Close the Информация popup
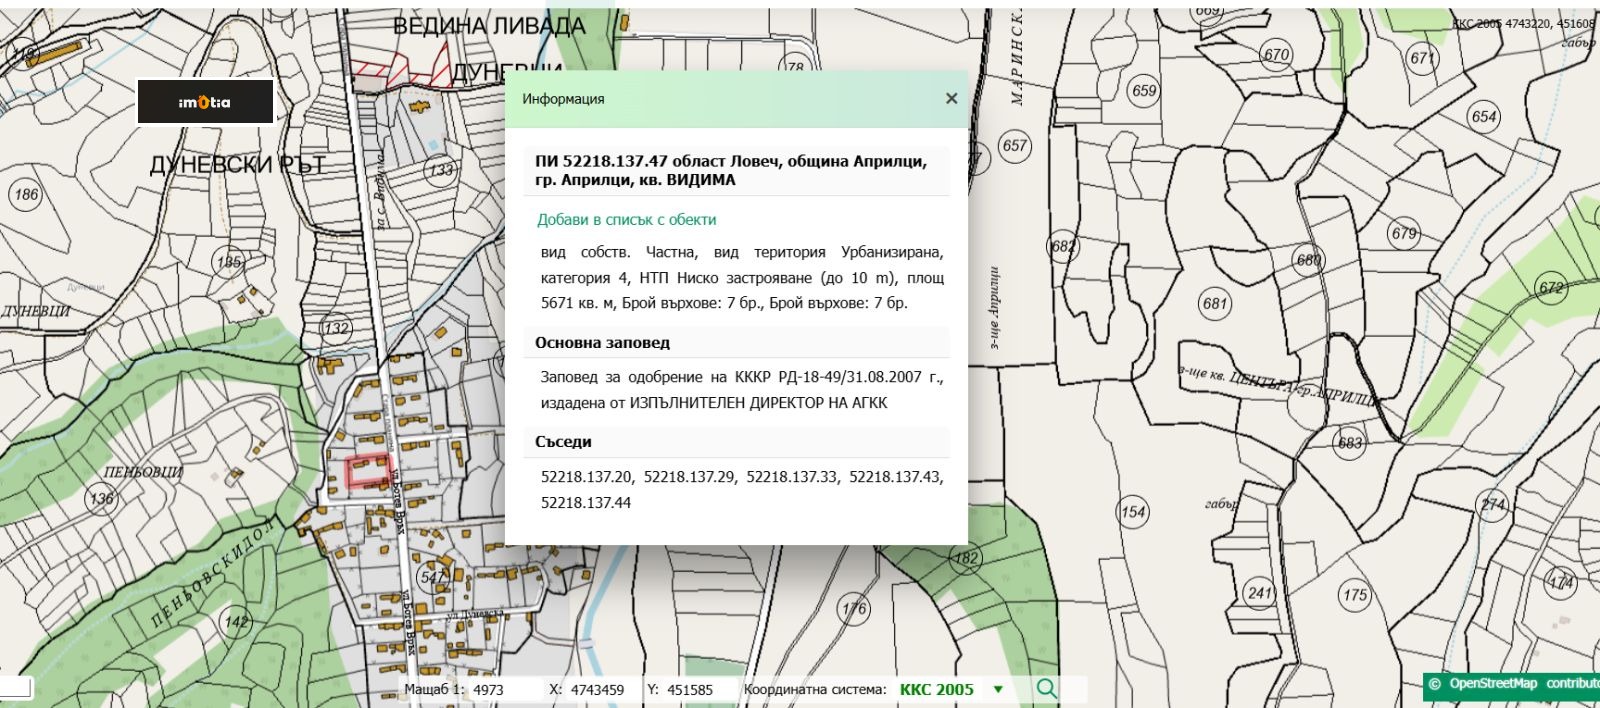The height and width of the screenshot is (708, 1600). click(951, 98)
